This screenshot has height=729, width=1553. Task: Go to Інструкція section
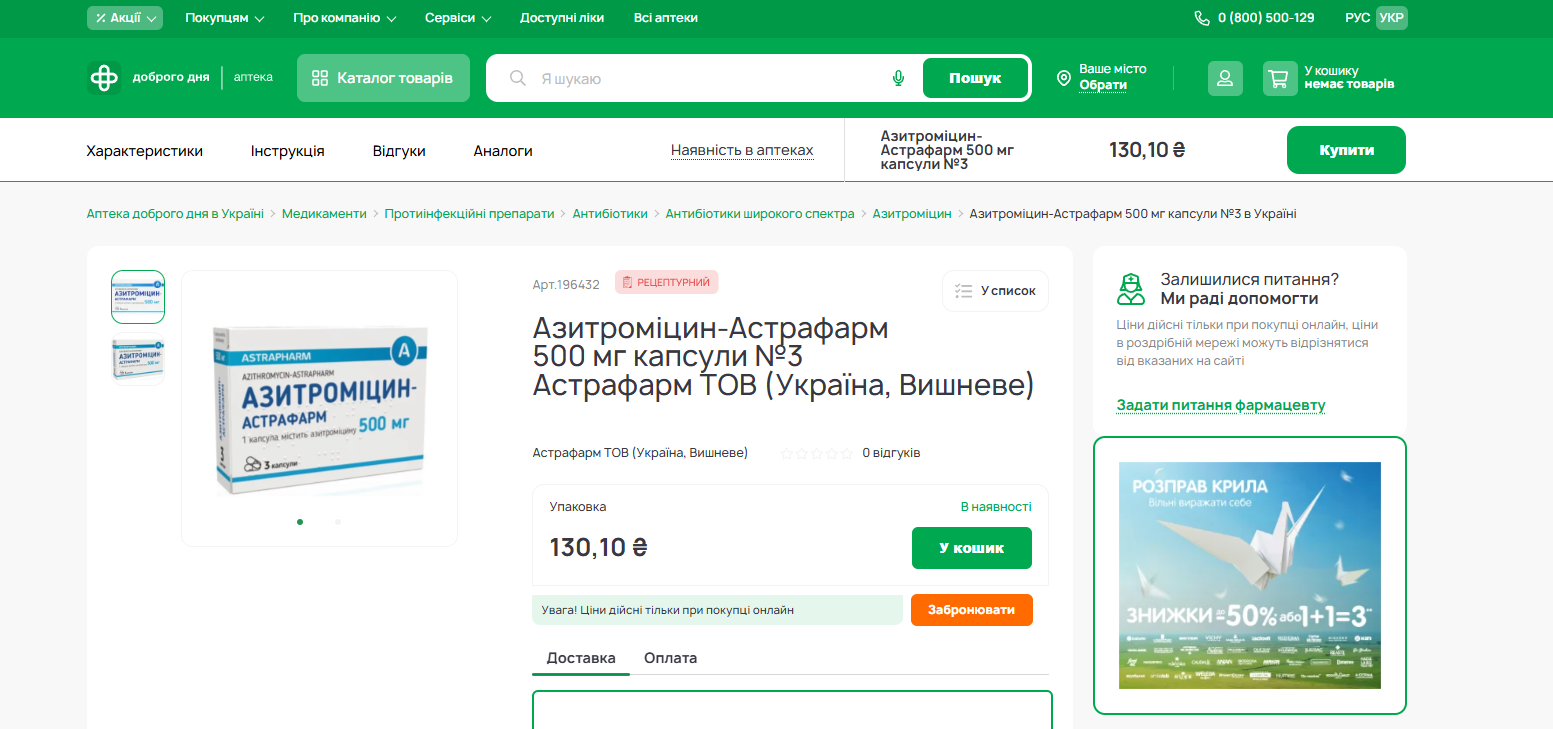[x=288, y=151]
